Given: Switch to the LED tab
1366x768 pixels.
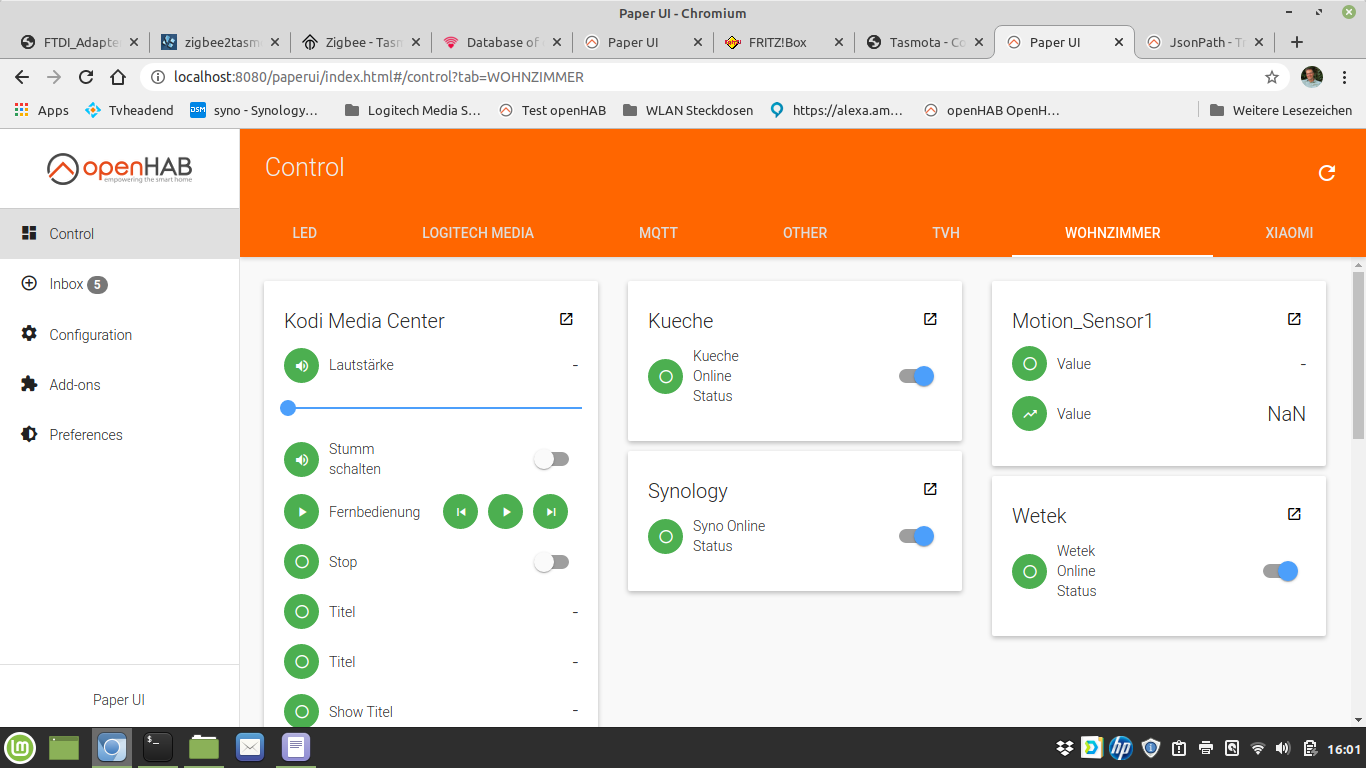Looking at the screenshot, I should 305,233.
